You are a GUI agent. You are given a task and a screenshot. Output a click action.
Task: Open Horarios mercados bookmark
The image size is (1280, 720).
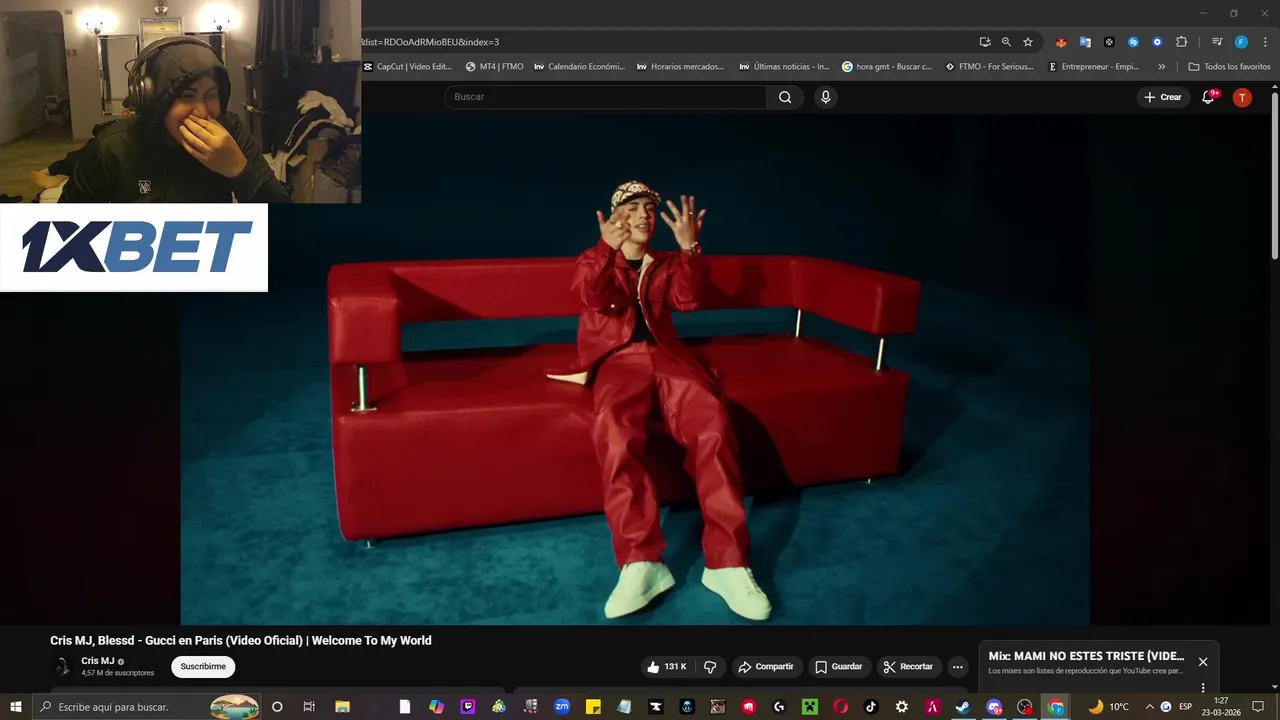680,67
